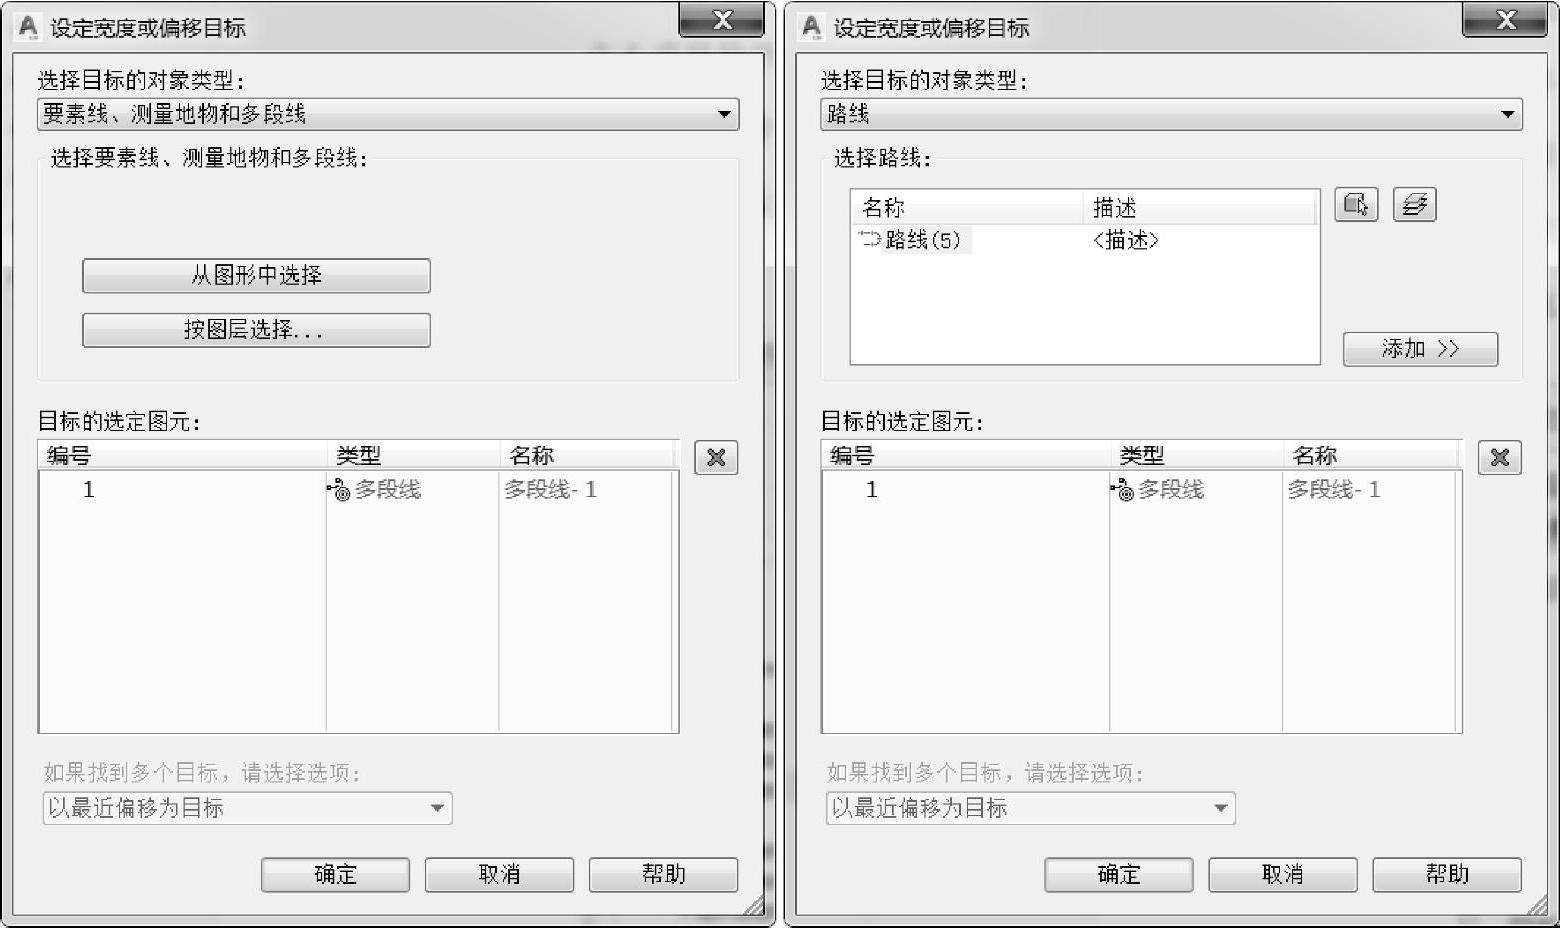Click the polyline type icon in left dialog row
This screenshot has height=929, width=1560.
coord(339,490)
